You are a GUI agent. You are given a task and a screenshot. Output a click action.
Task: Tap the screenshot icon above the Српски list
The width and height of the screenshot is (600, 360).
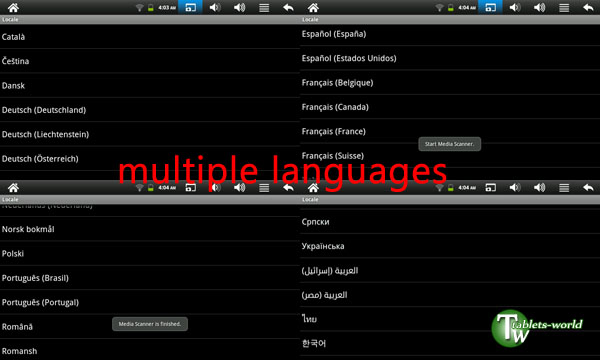[x=490, y=187]
